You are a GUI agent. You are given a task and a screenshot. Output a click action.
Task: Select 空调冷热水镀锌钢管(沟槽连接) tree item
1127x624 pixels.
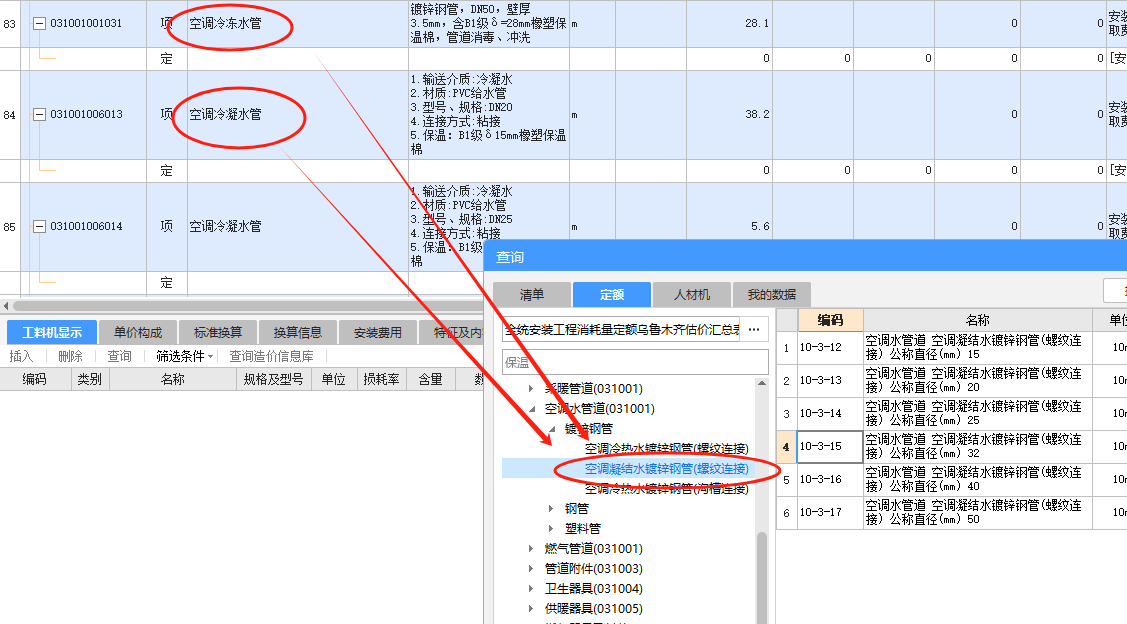pos(666,489)
